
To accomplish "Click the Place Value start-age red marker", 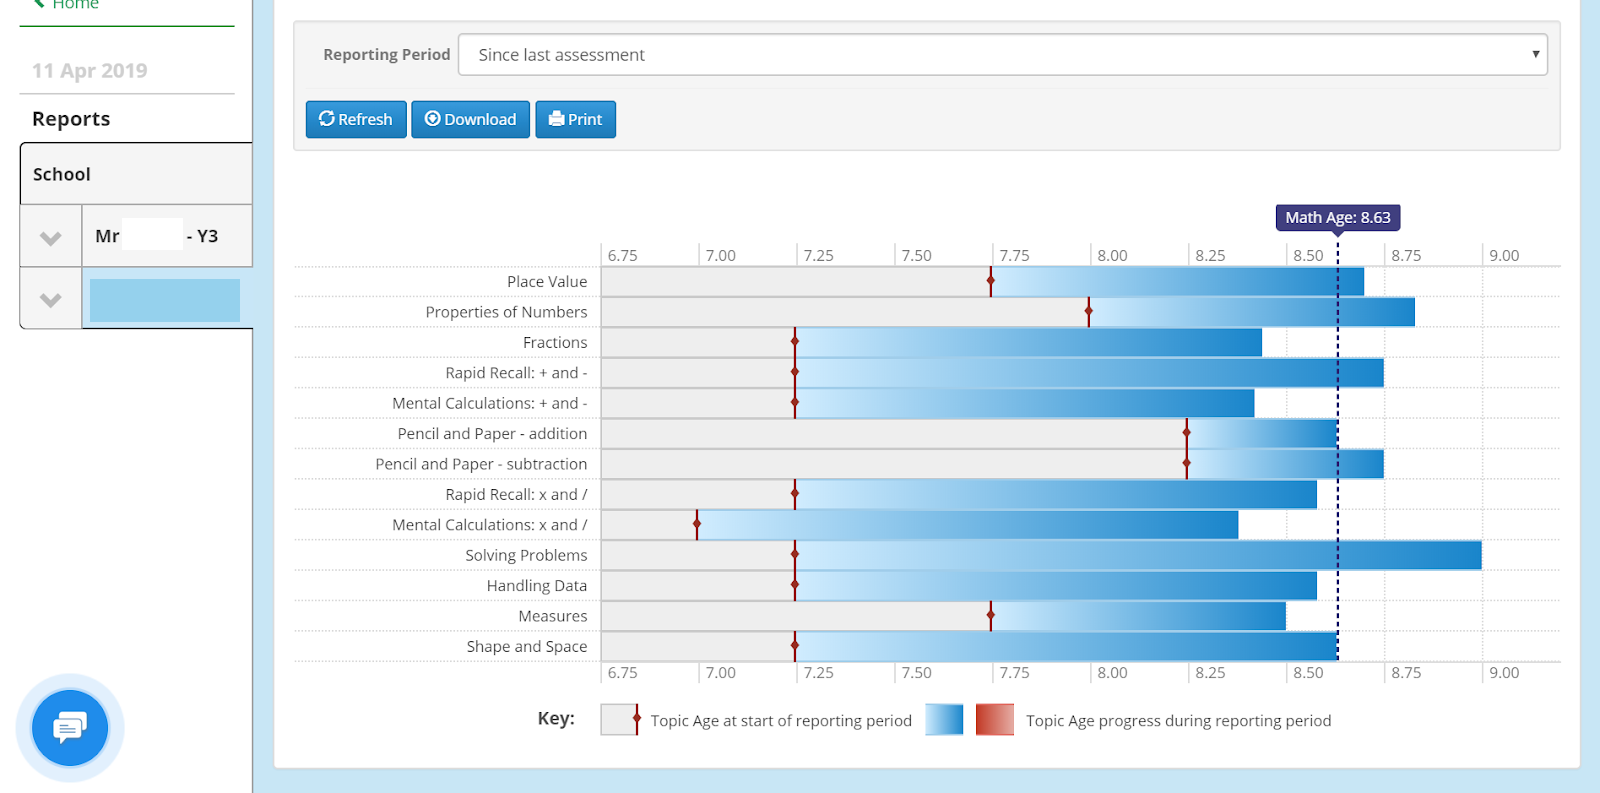I will pos(991,282).
